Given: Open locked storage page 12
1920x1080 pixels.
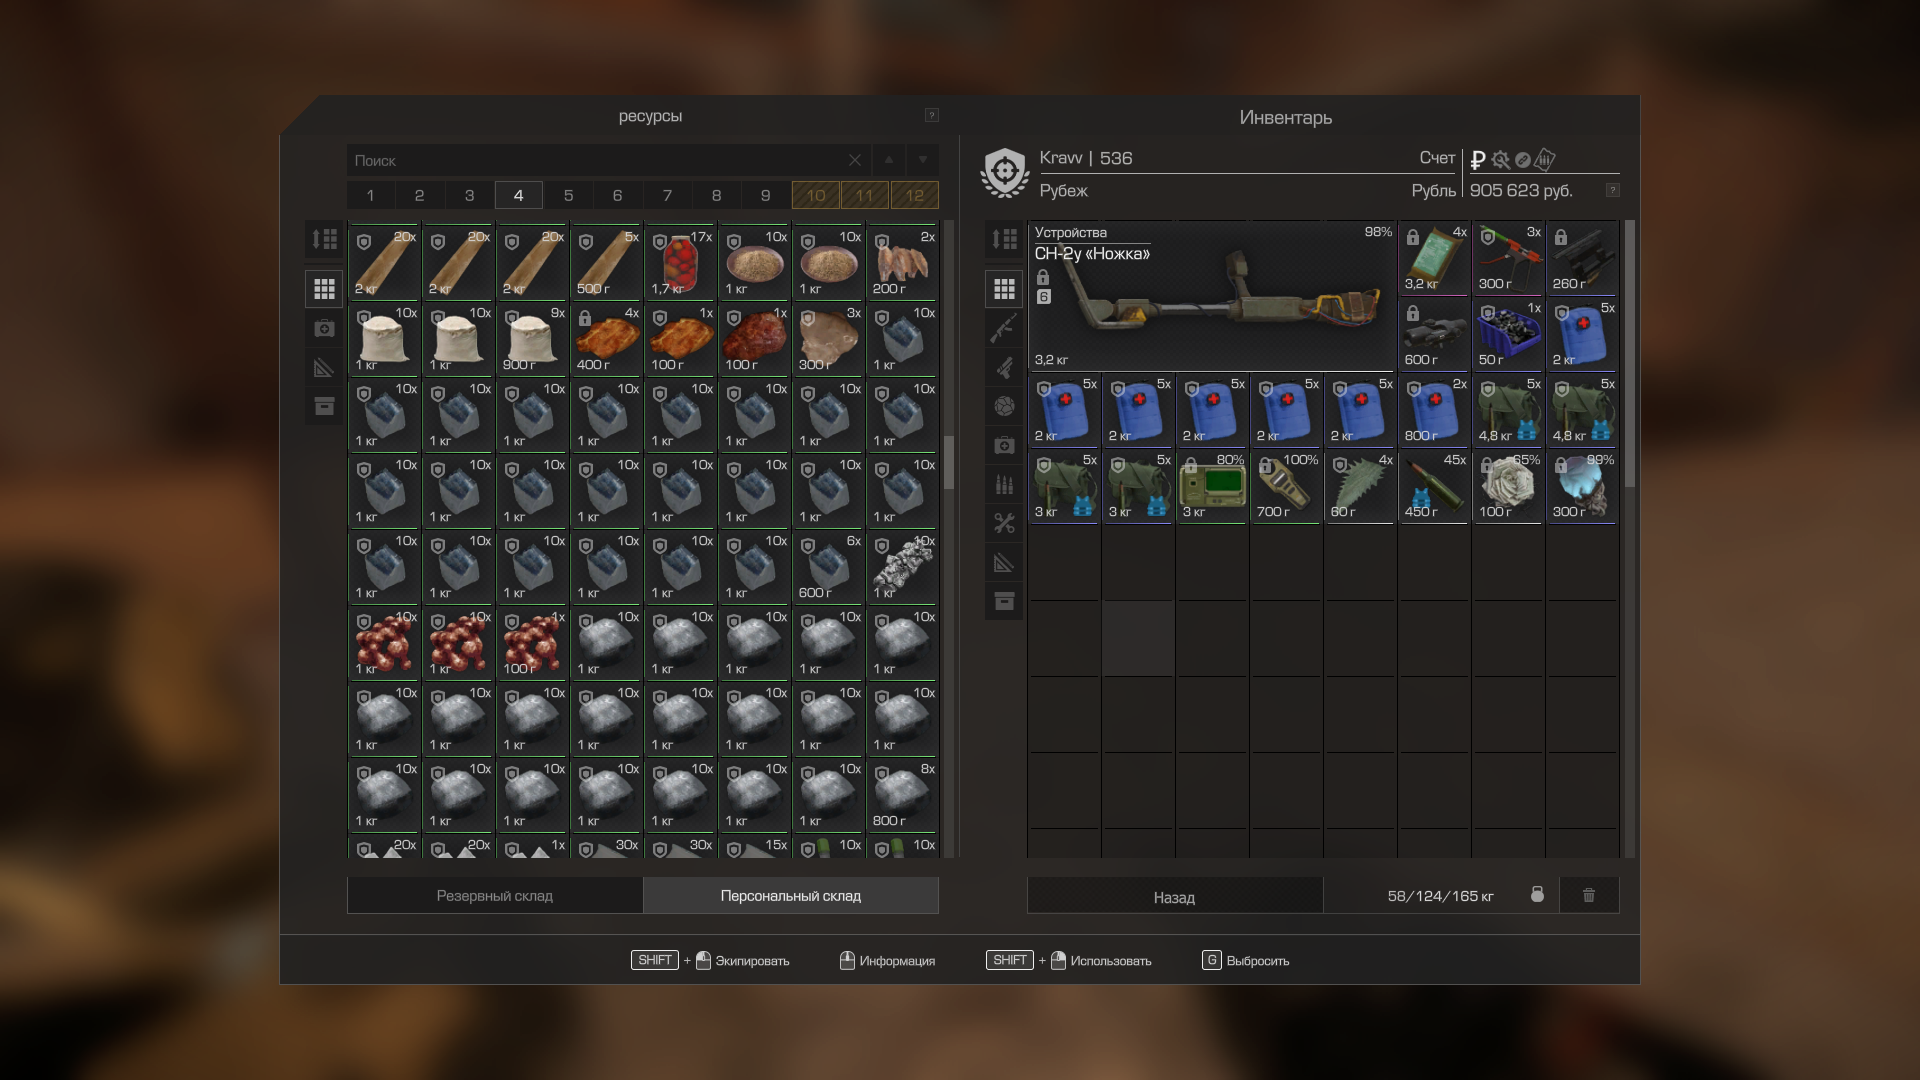Looking at the screenshot, I should click(915, 195).
